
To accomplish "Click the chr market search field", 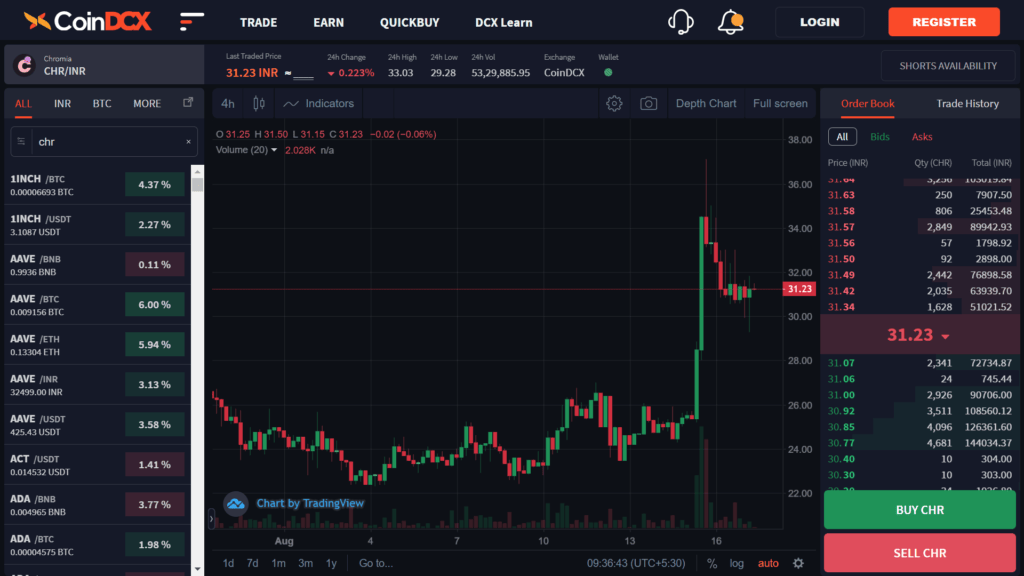I will 104,142.
